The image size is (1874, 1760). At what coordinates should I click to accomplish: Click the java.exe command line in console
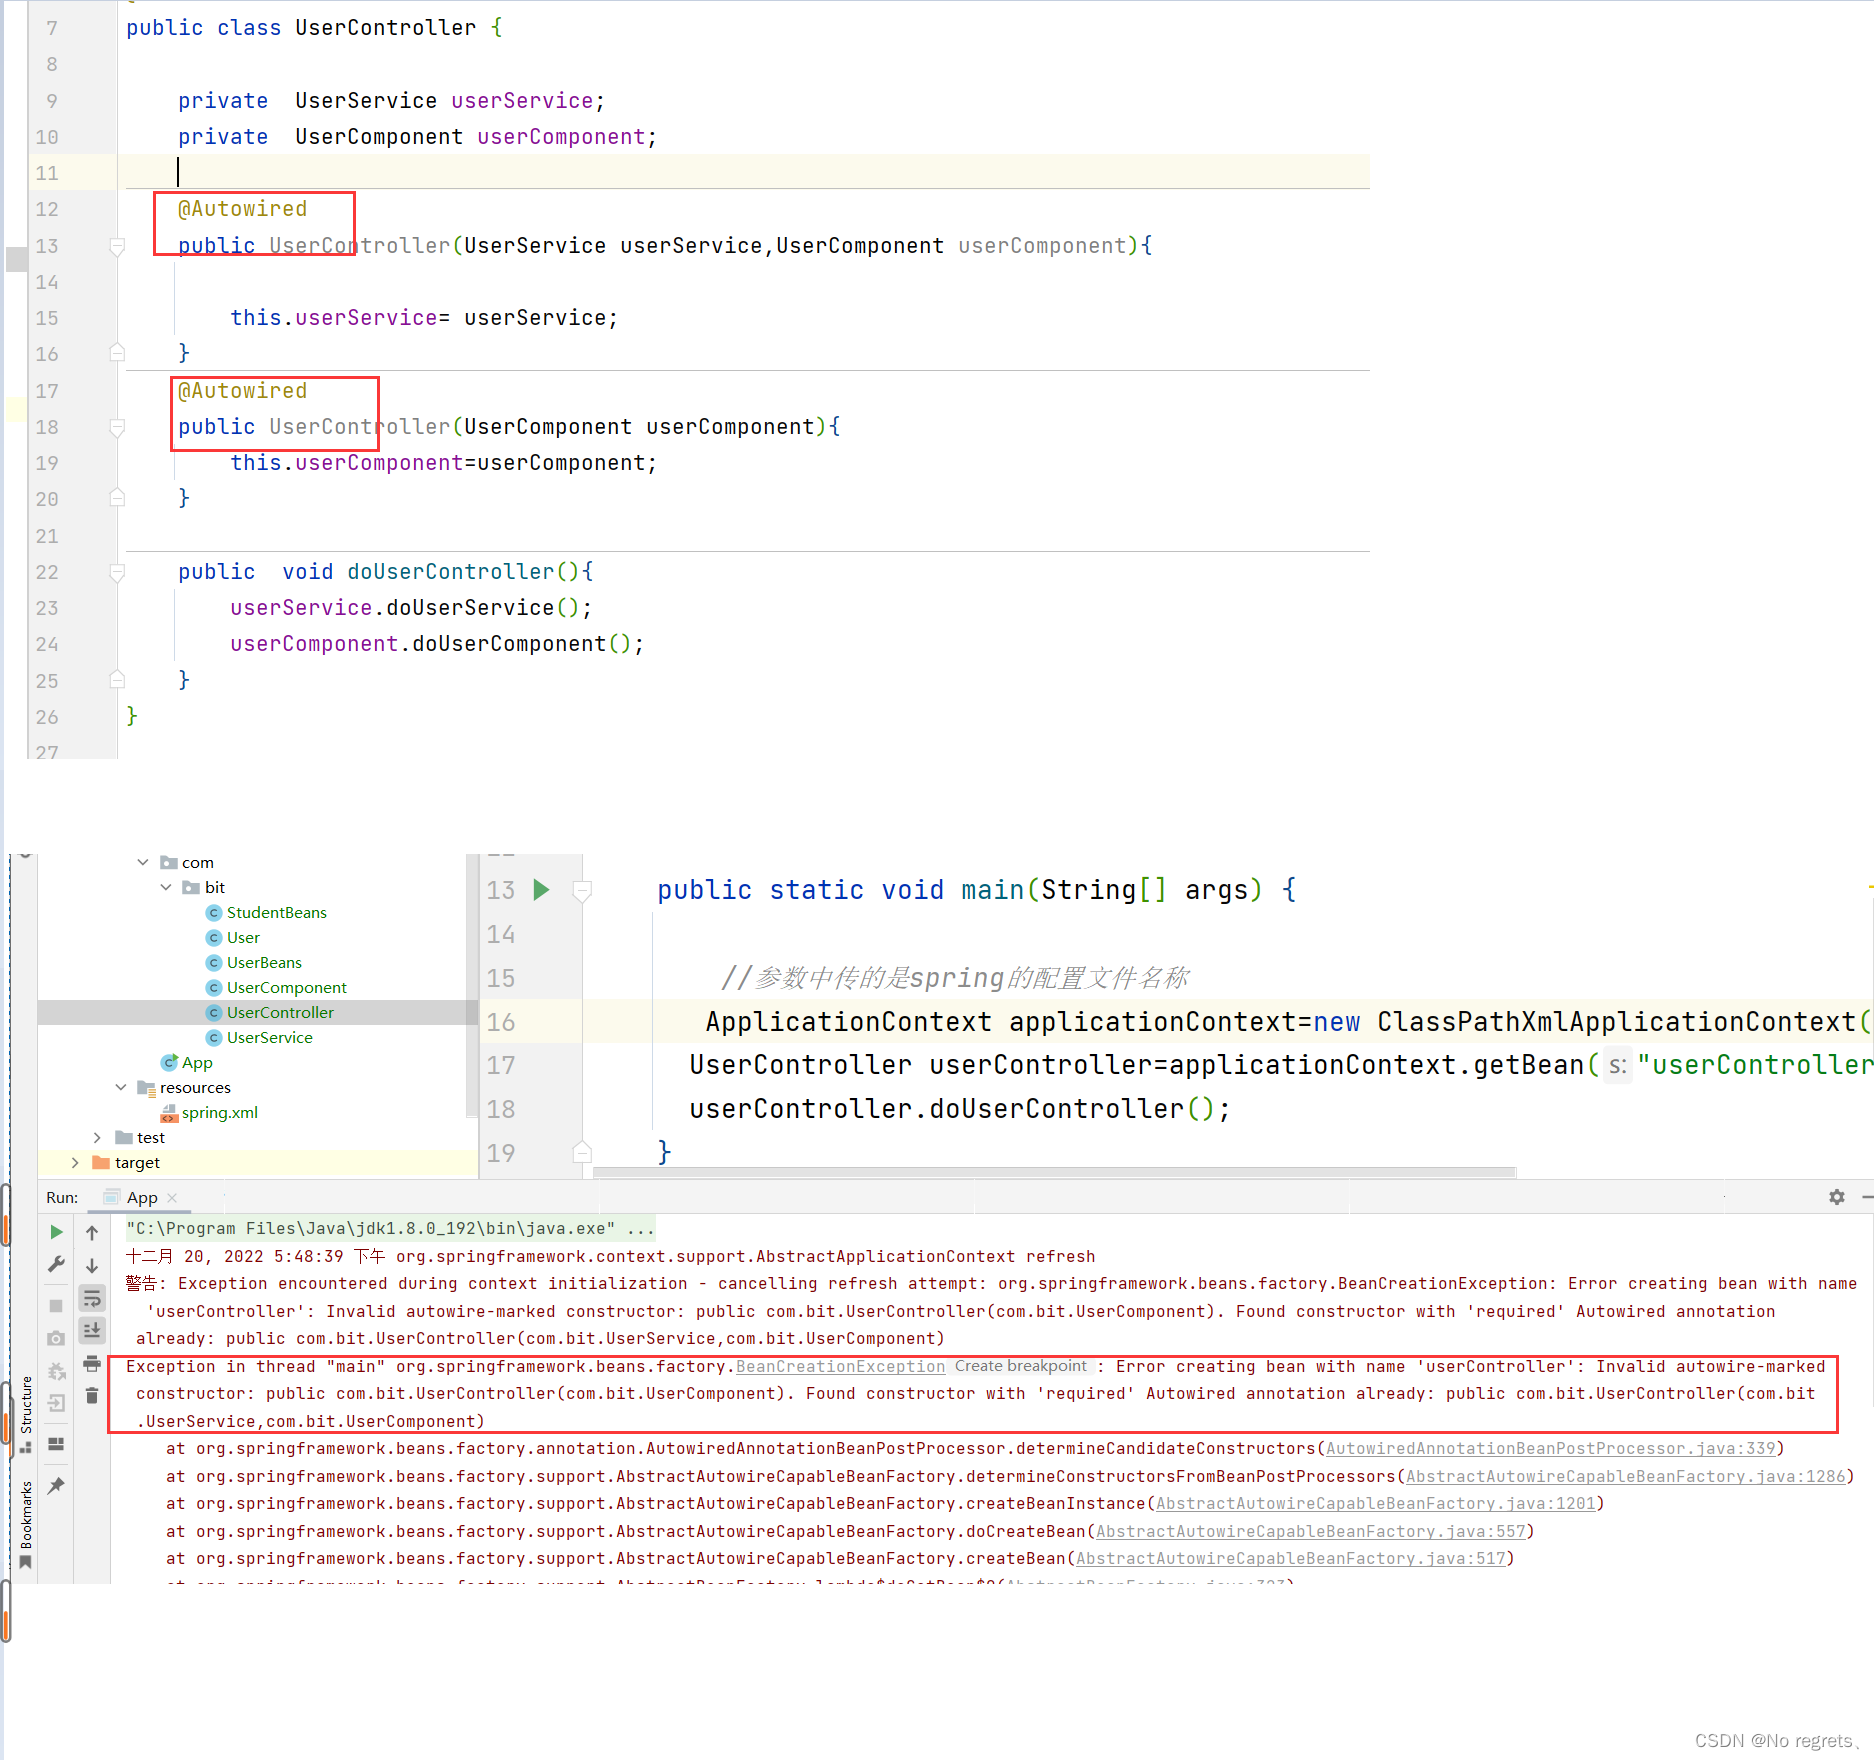(390, 1228)
